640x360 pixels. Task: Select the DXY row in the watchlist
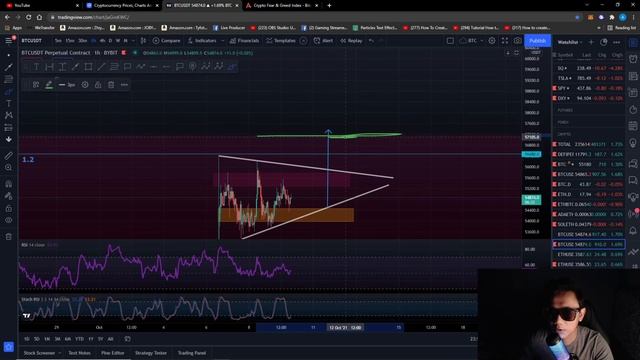pyautogui.click(x=589, y=98)
